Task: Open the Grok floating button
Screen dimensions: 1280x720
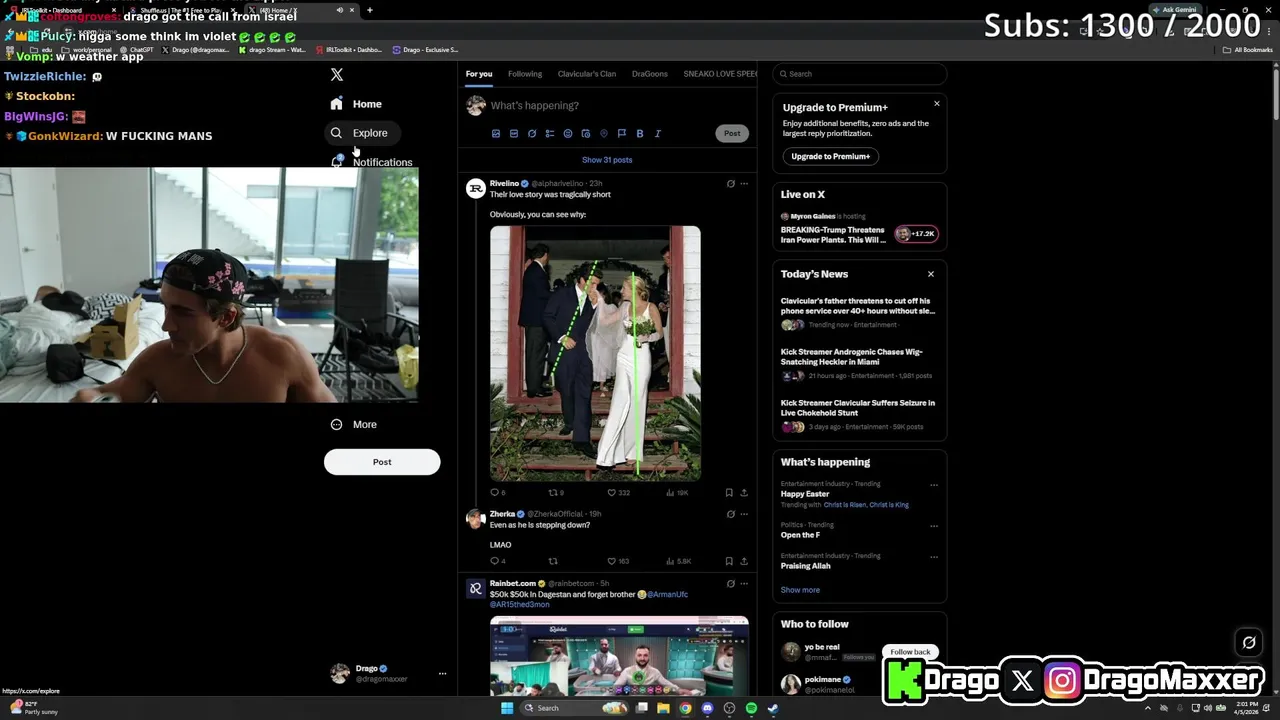Action: pos(1249,643)
